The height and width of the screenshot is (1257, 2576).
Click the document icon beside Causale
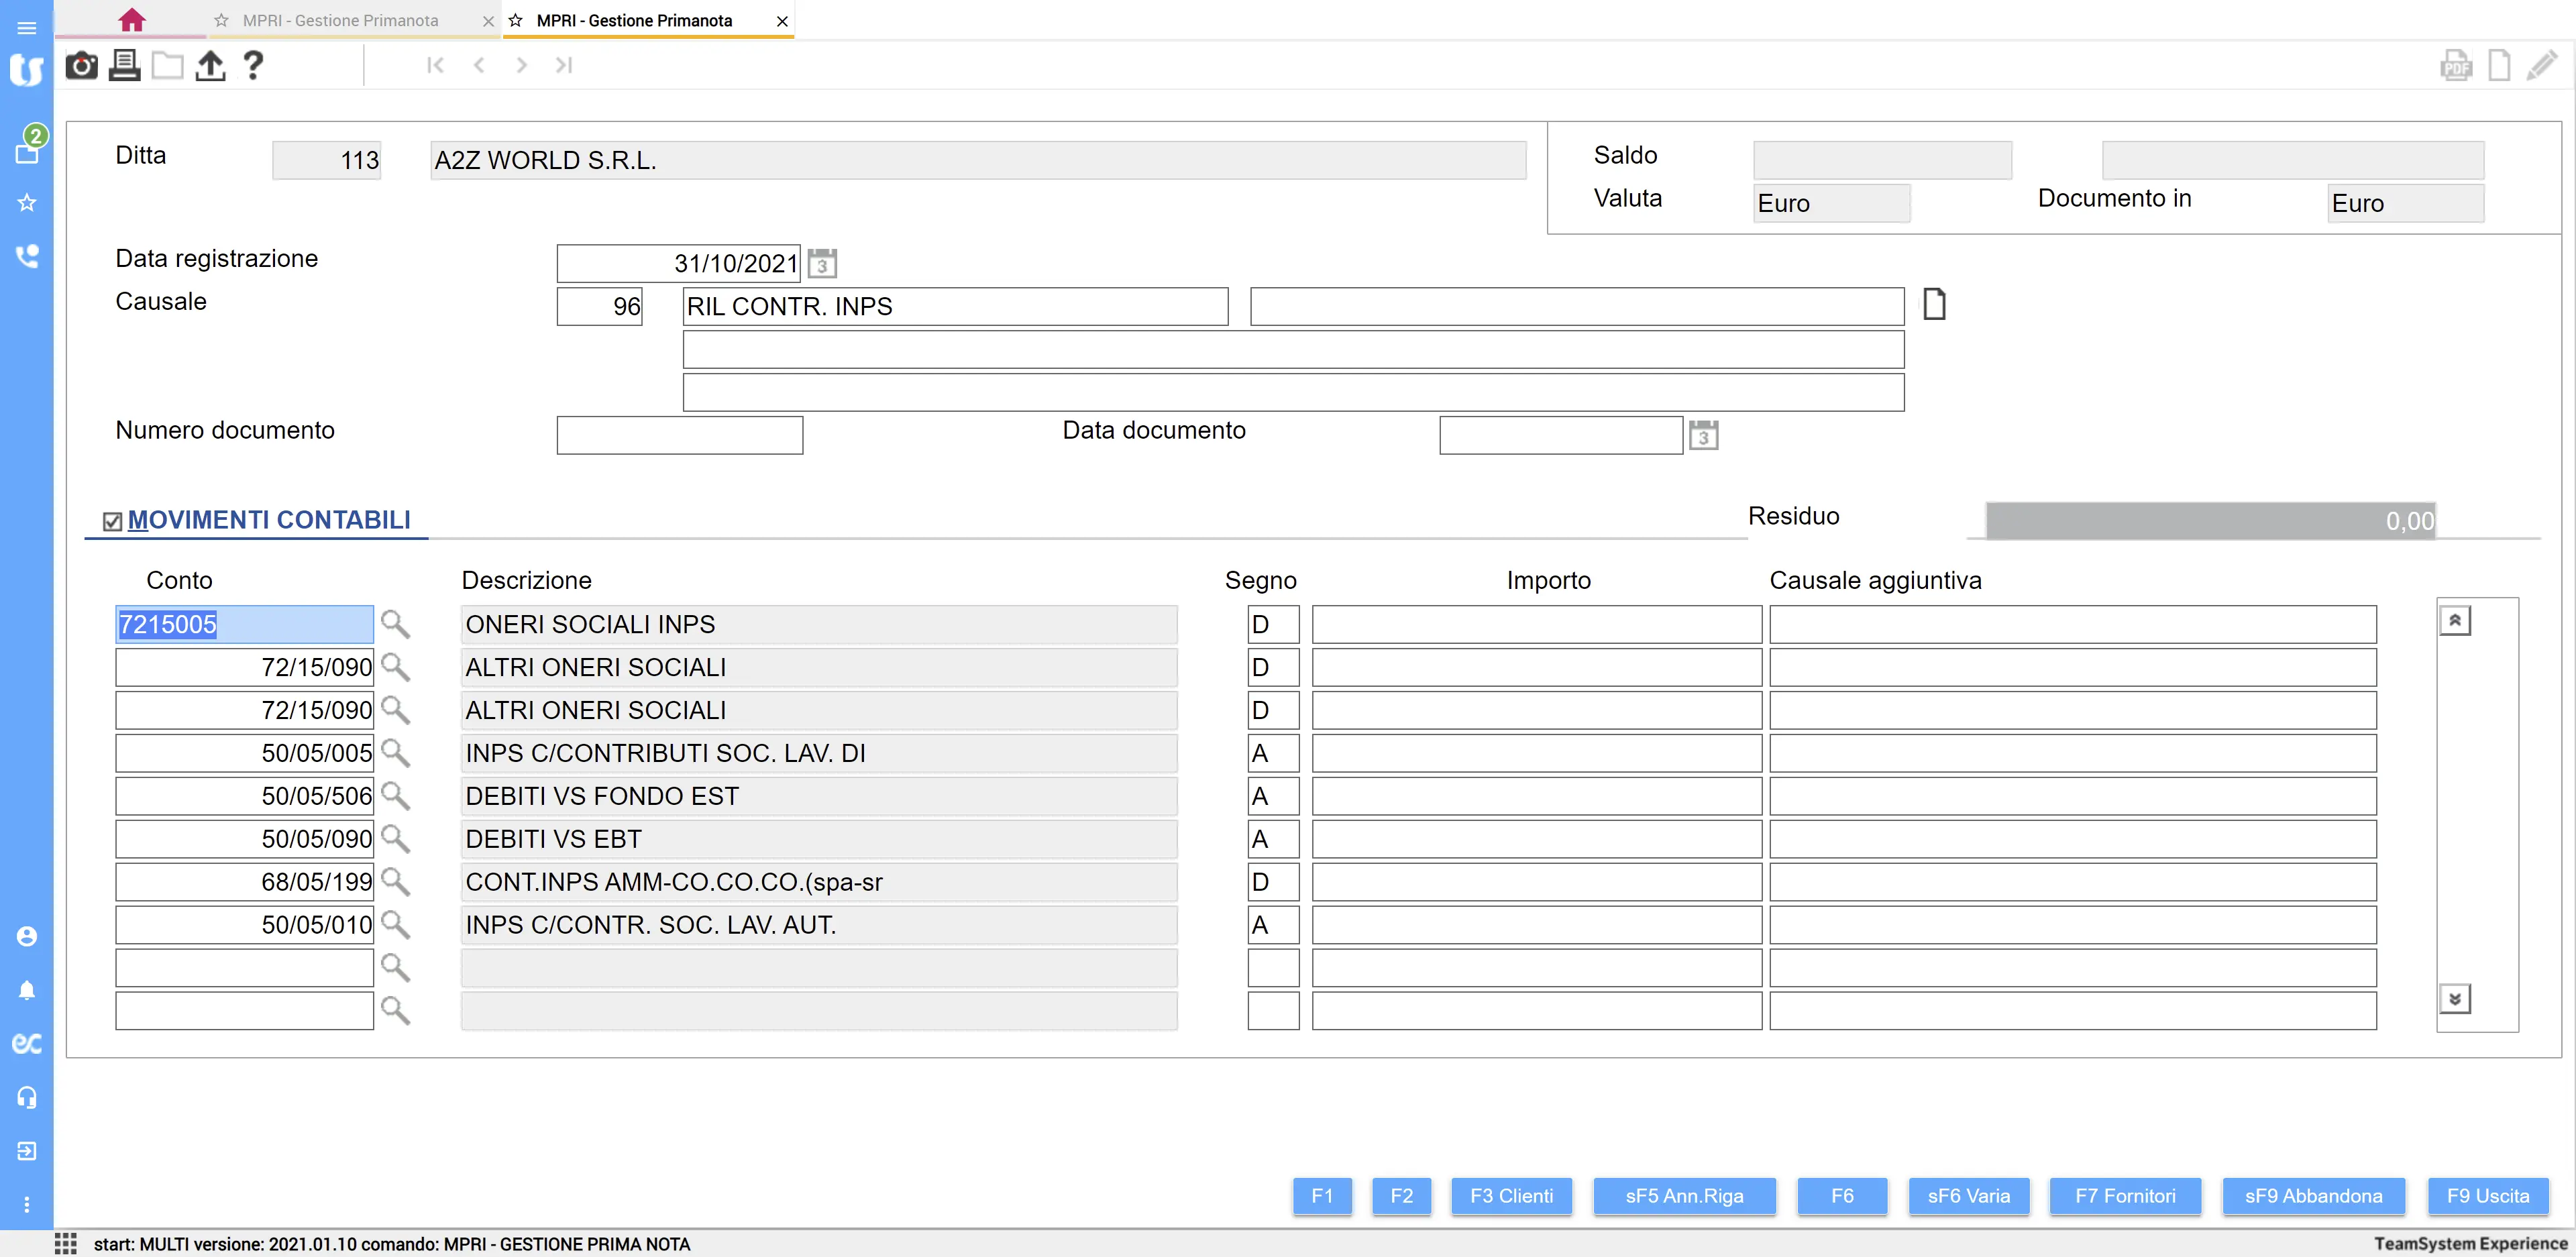(x=1934, y=304)
